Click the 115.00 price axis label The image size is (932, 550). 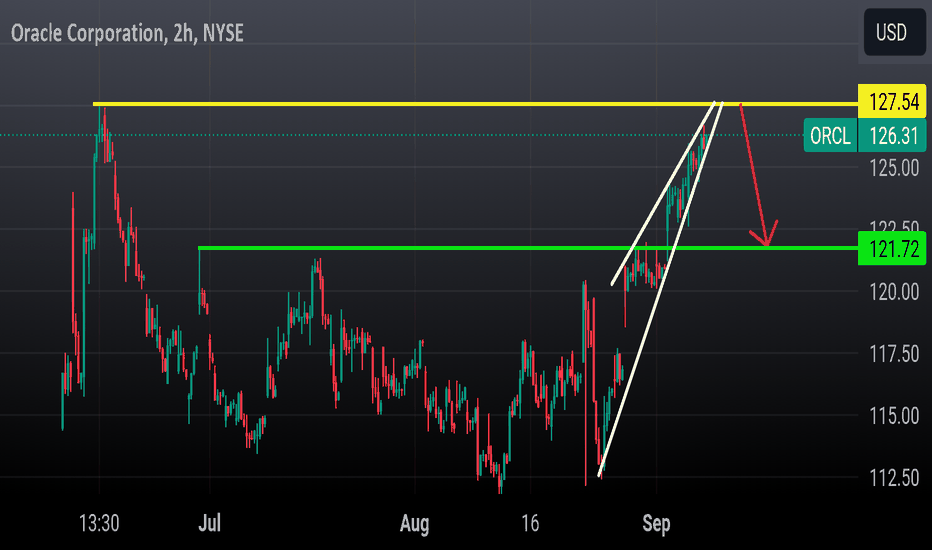[894, 416]
